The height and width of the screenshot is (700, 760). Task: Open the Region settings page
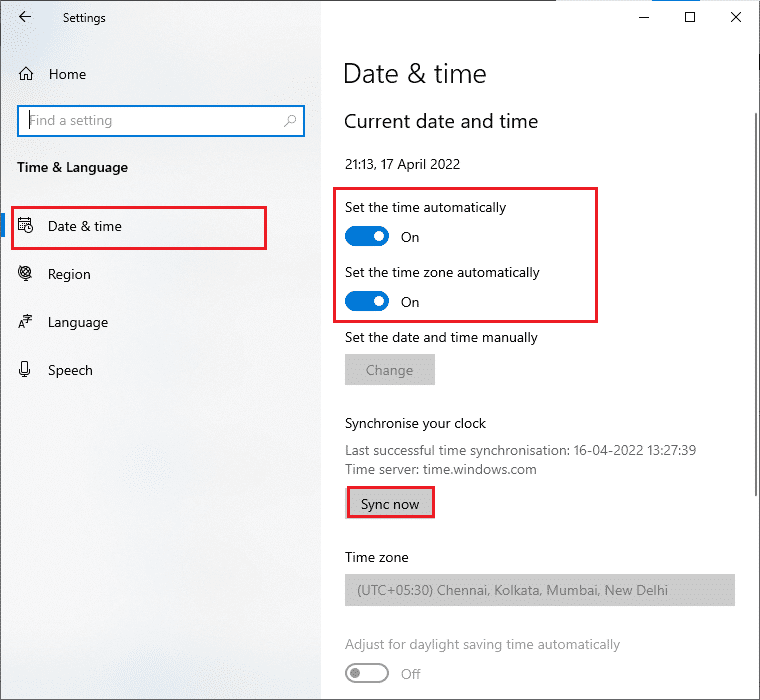69,274
